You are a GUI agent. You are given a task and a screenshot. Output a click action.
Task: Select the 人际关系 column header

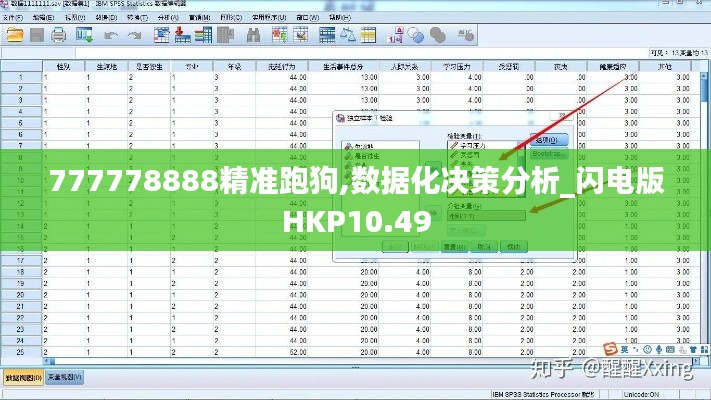point(404,67)
